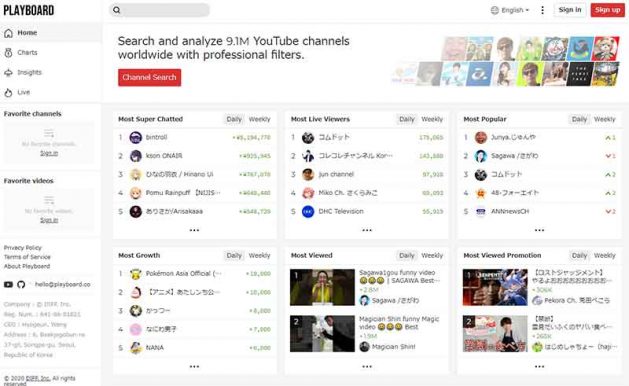Open Playboard's GitHub icon link

(x=21, y=284)
